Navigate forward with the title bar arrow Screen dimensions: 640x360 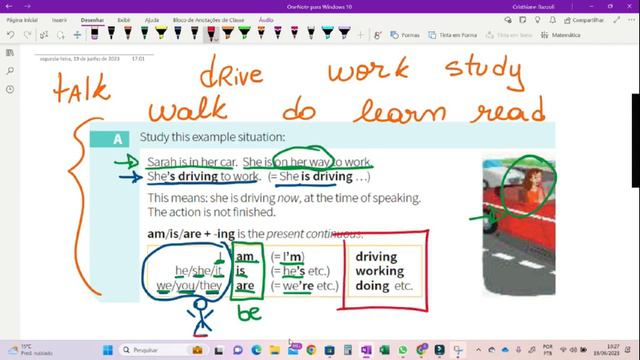tap(27, 6)
